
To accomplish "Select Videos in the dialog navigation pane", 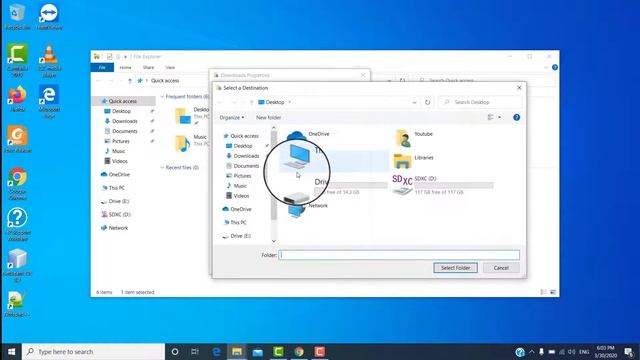I will coord(238,196).
